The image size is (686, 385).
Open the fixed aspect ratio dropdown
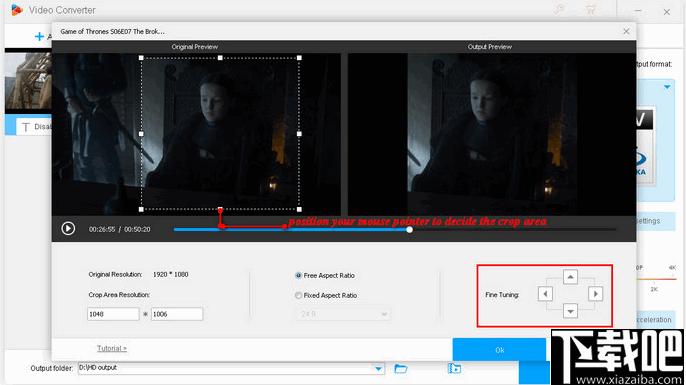(x=343, y=314)
